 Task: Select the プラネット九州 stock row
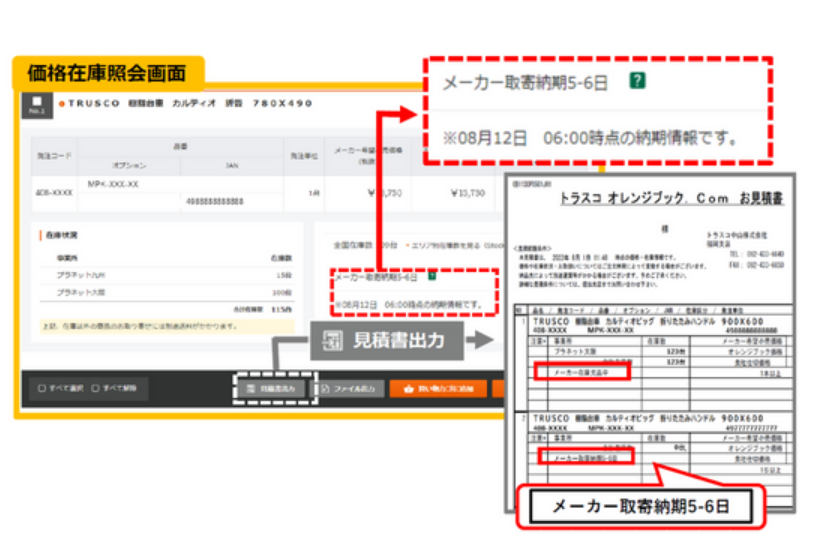click(167, 275)
